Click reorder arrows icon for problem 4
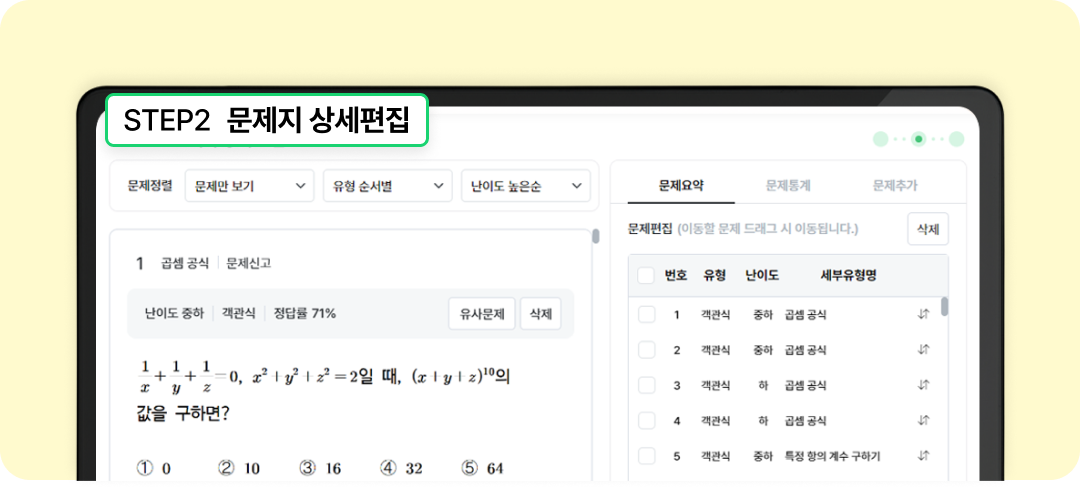The width and height of the screenshot is (1080, 490). [923, 420]
